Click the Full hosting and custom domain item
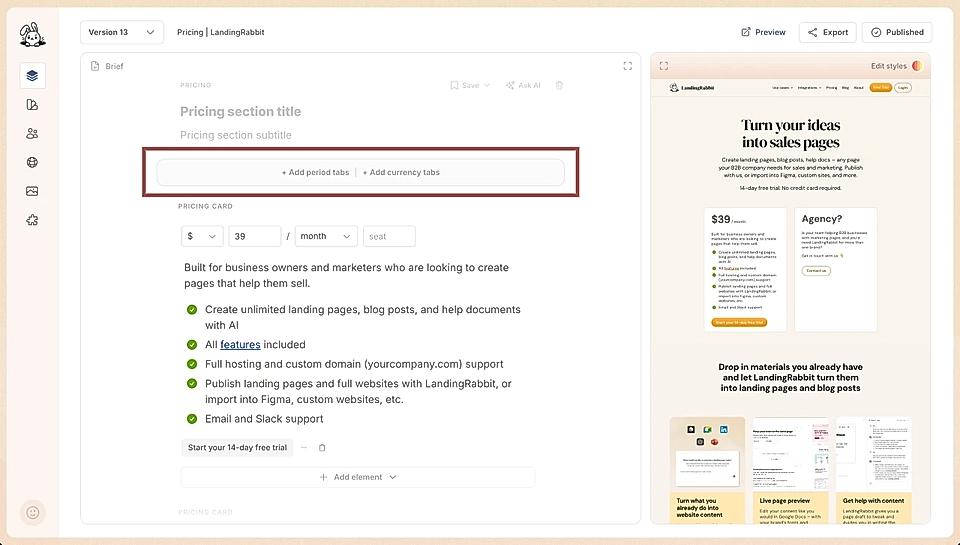 (x=354, y=364)
